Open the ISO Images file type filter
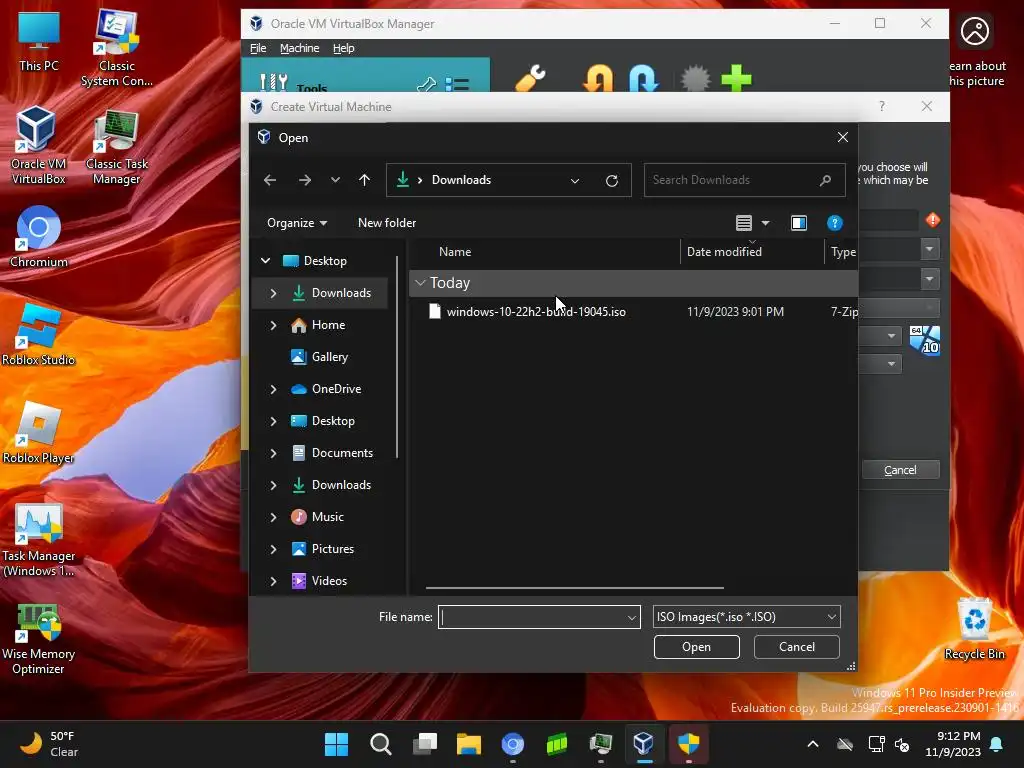1024x768 pixels. (746, 617)
